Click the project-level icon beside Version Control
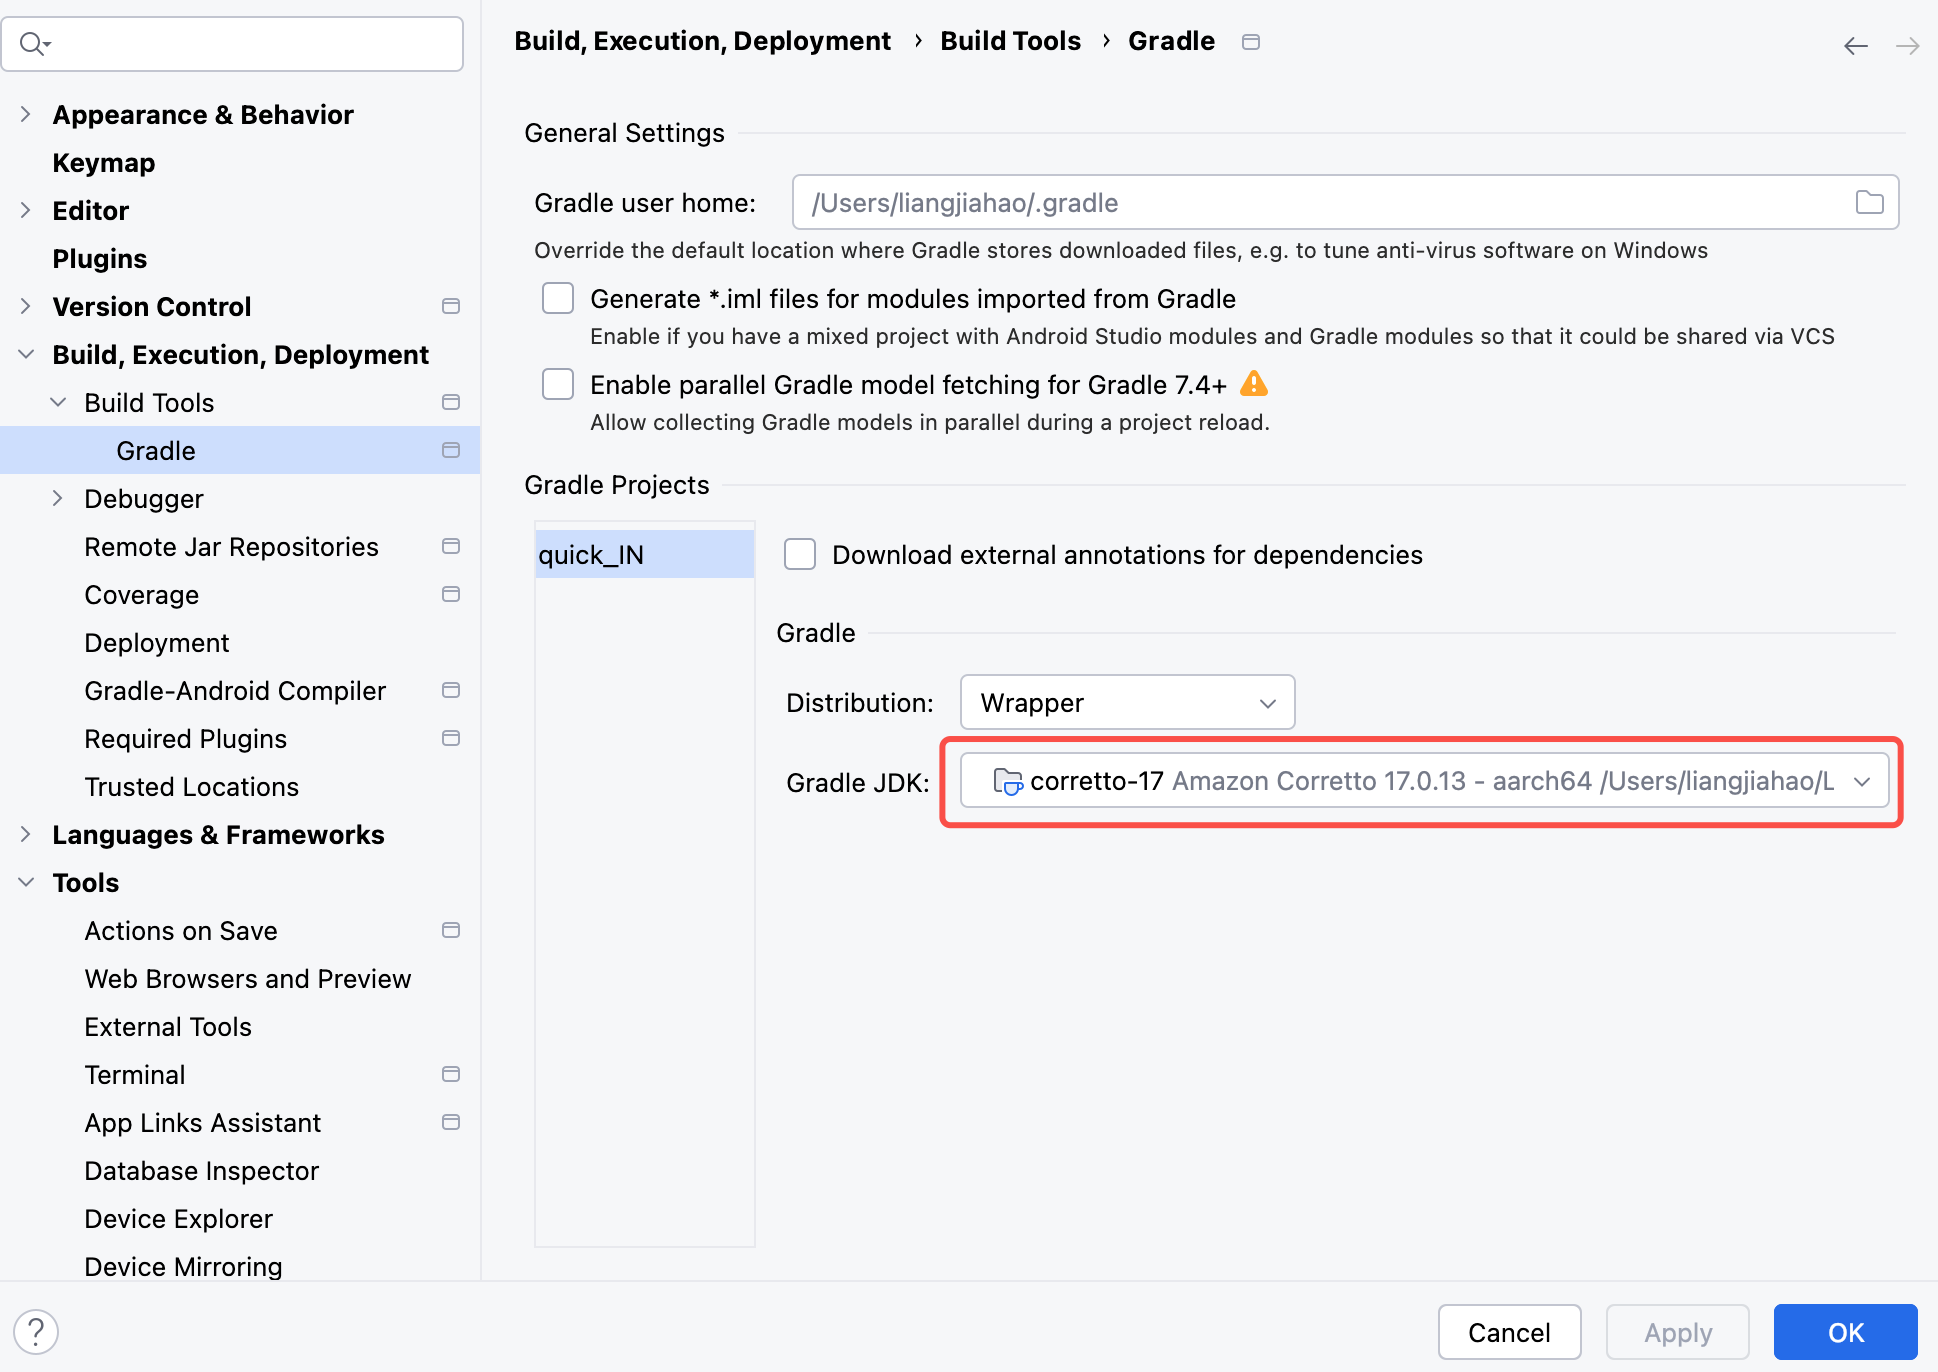 451,306
